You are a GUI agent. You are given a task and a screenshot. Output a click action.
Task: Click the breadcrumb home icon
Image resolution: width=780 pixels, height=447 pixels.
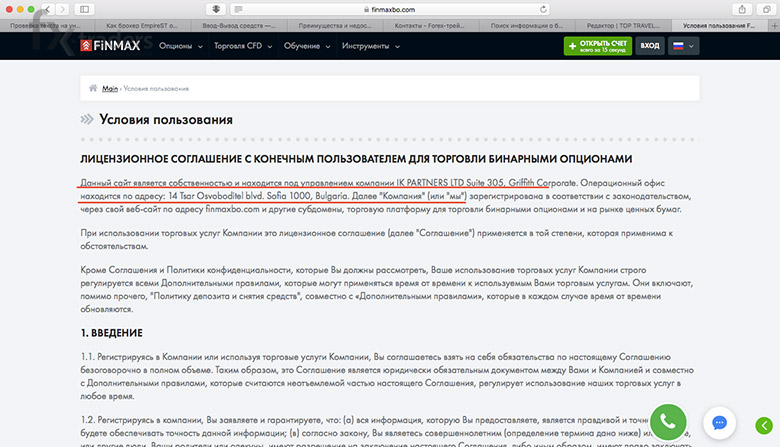(x=93, y=88)
